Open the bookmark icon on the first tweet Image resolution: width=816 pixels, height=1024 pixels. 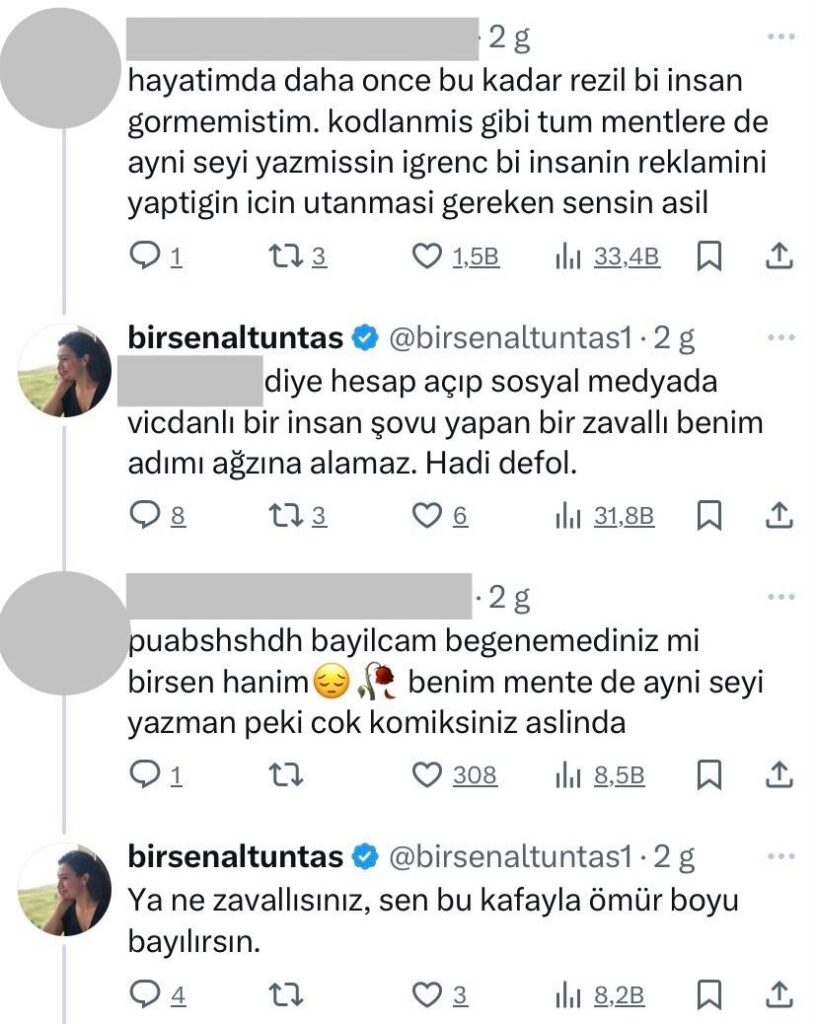pos(709,257)
